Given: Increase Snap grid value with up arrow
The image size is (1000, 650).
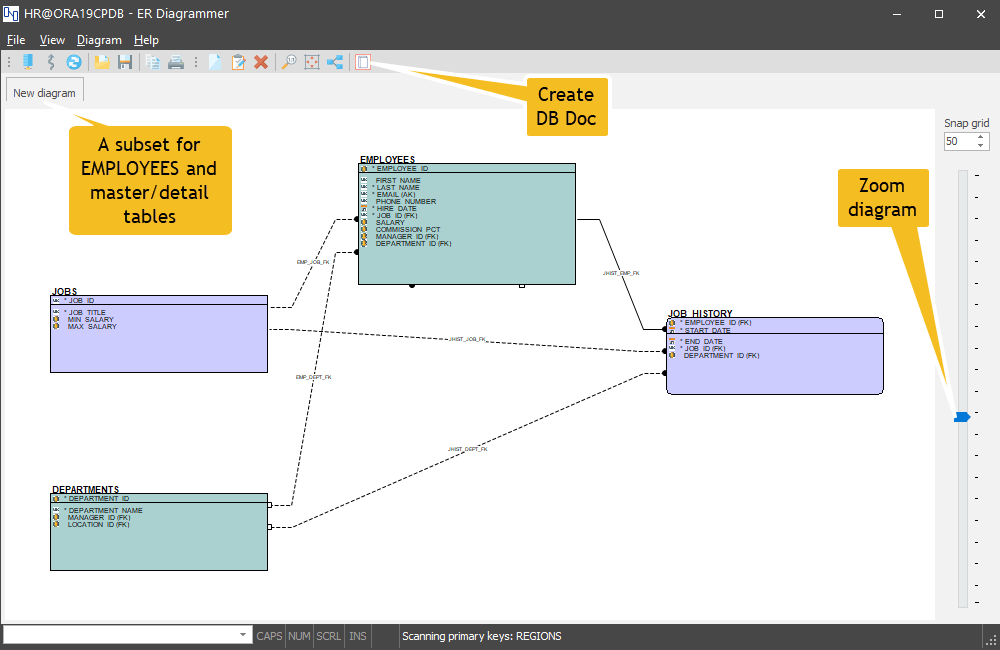Looking at the screenshot, I should 980,137.
